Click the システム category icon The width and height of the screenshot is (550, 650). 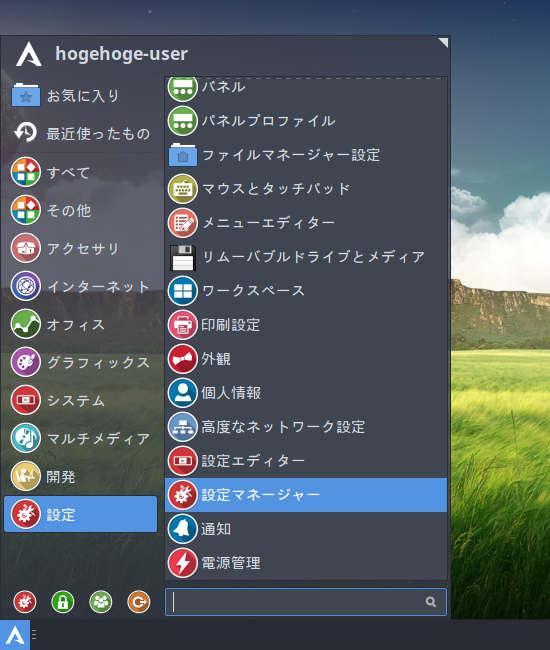pyautogui.click(x=26, y=400)
